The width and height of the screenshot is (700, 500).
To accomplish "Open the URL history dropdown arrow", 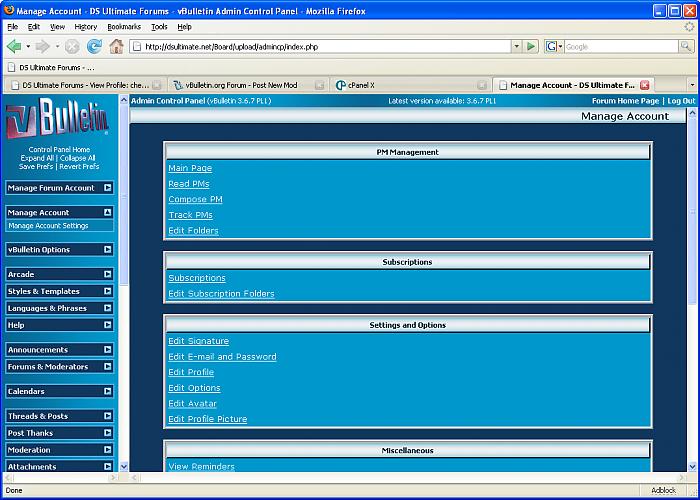I will click(x=517, y=46).
